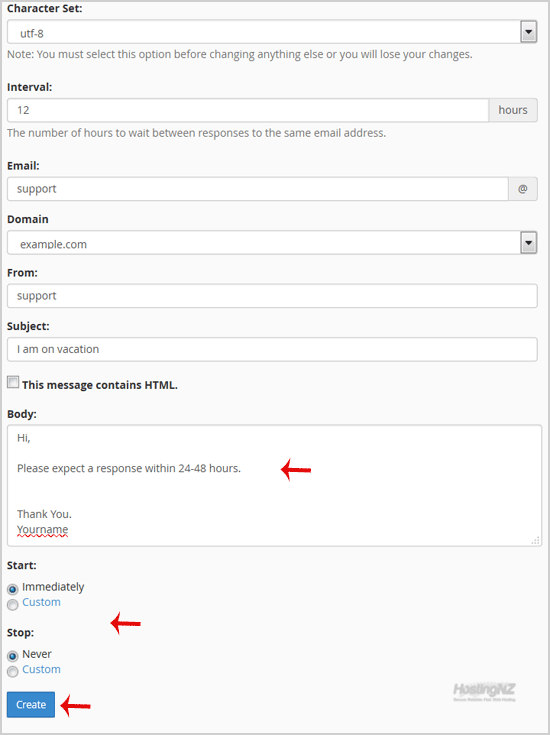Enable This message contains HTML checkbox
The image size is (550, 735).
pyautogui.click(x=13, y=382)
